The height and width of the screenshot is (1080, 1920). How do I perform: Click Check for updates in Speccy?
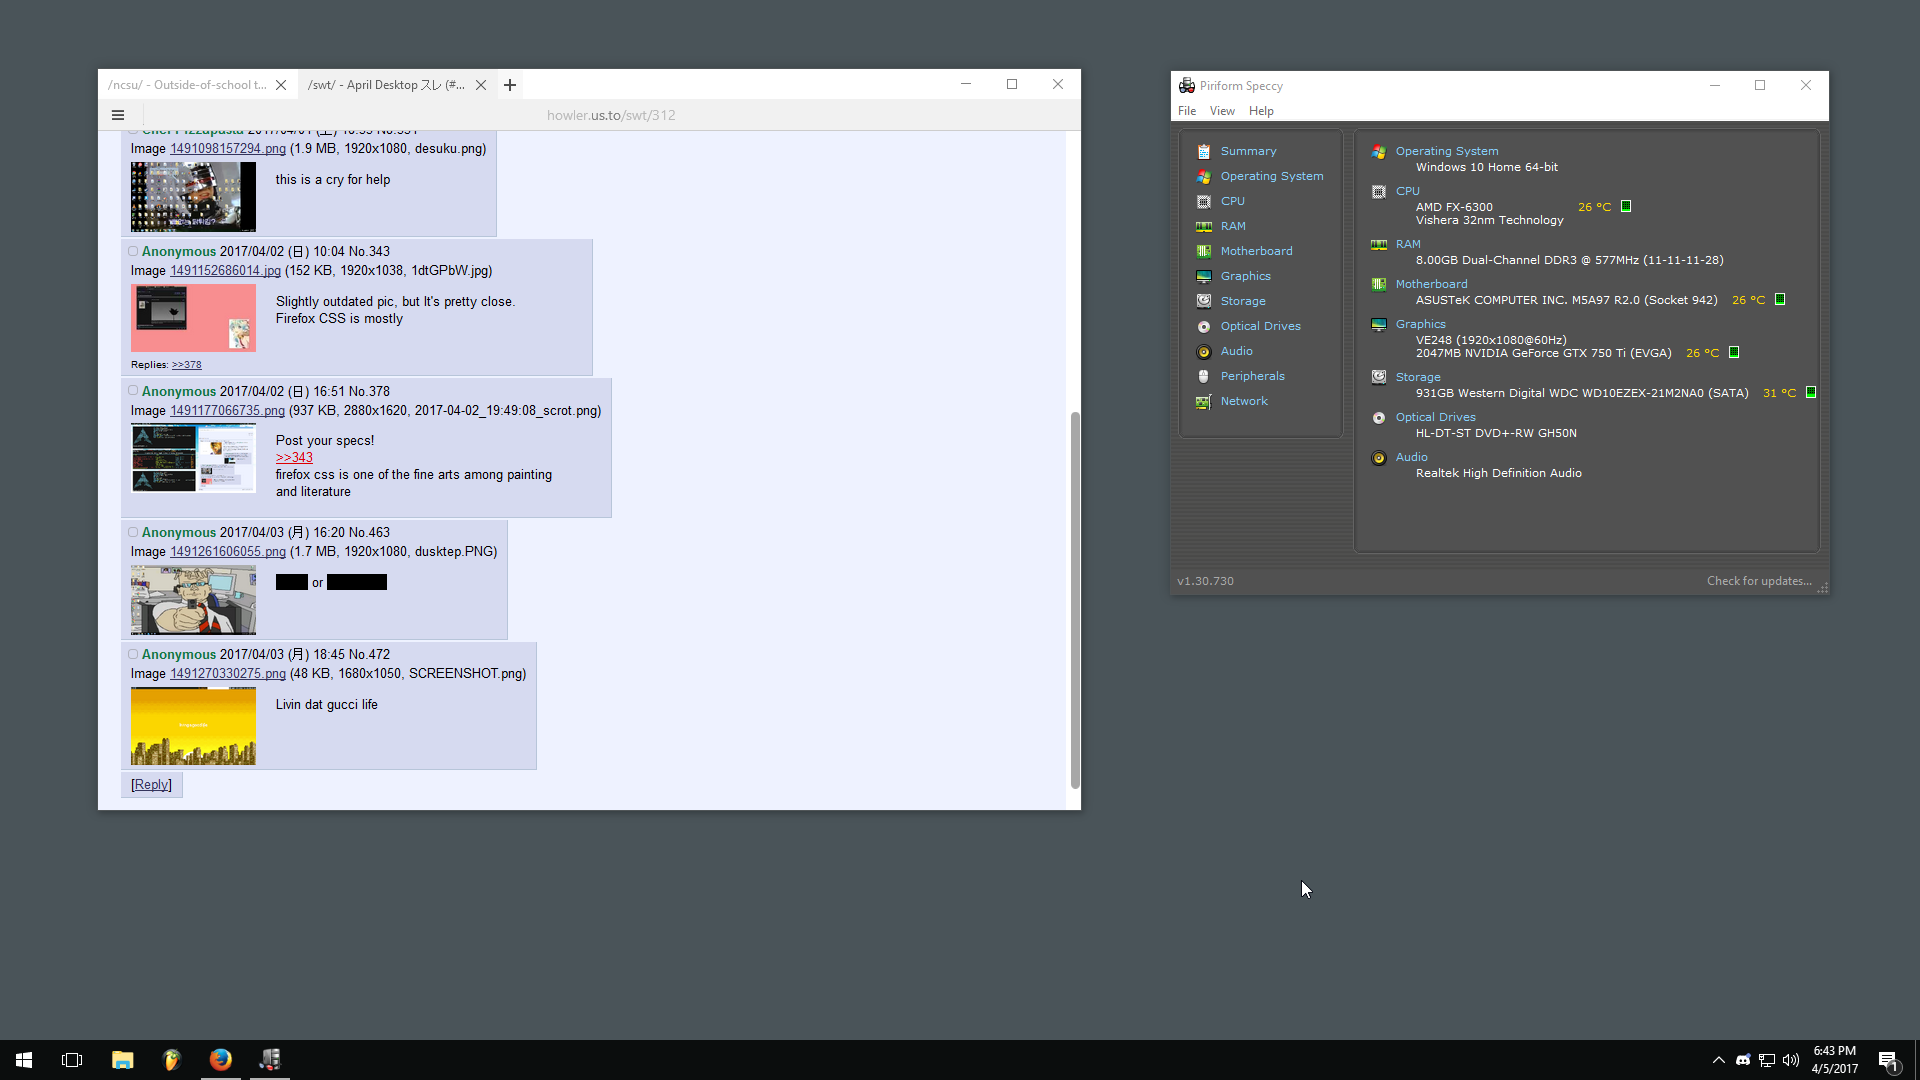(x=1758, y=581)
